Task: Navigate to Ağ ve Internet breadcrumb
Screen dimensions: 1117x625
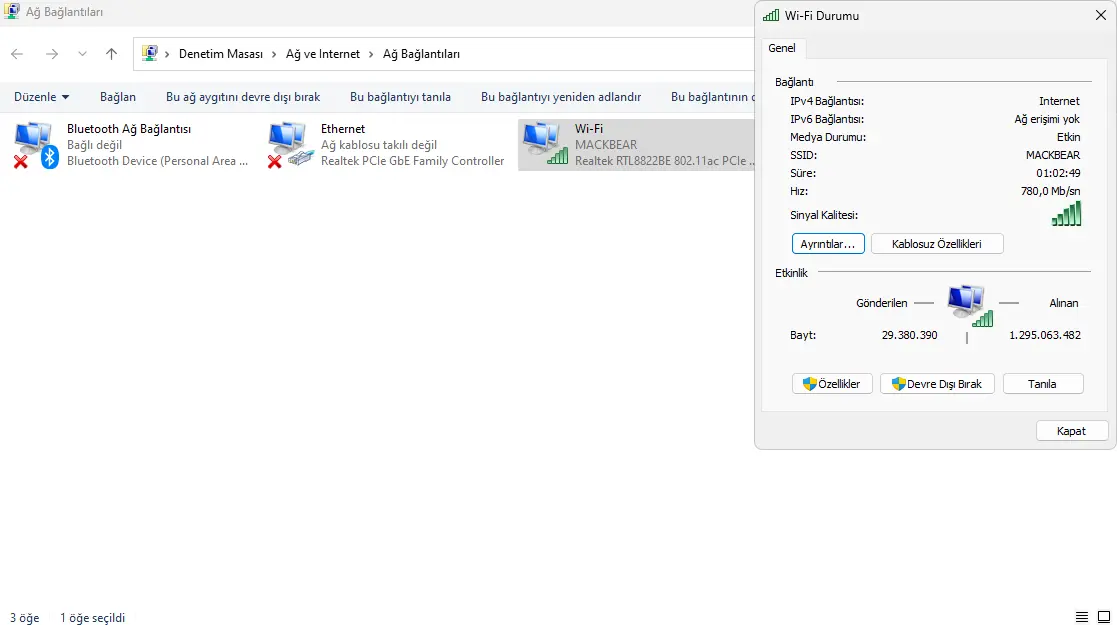Action: point(323,54)
